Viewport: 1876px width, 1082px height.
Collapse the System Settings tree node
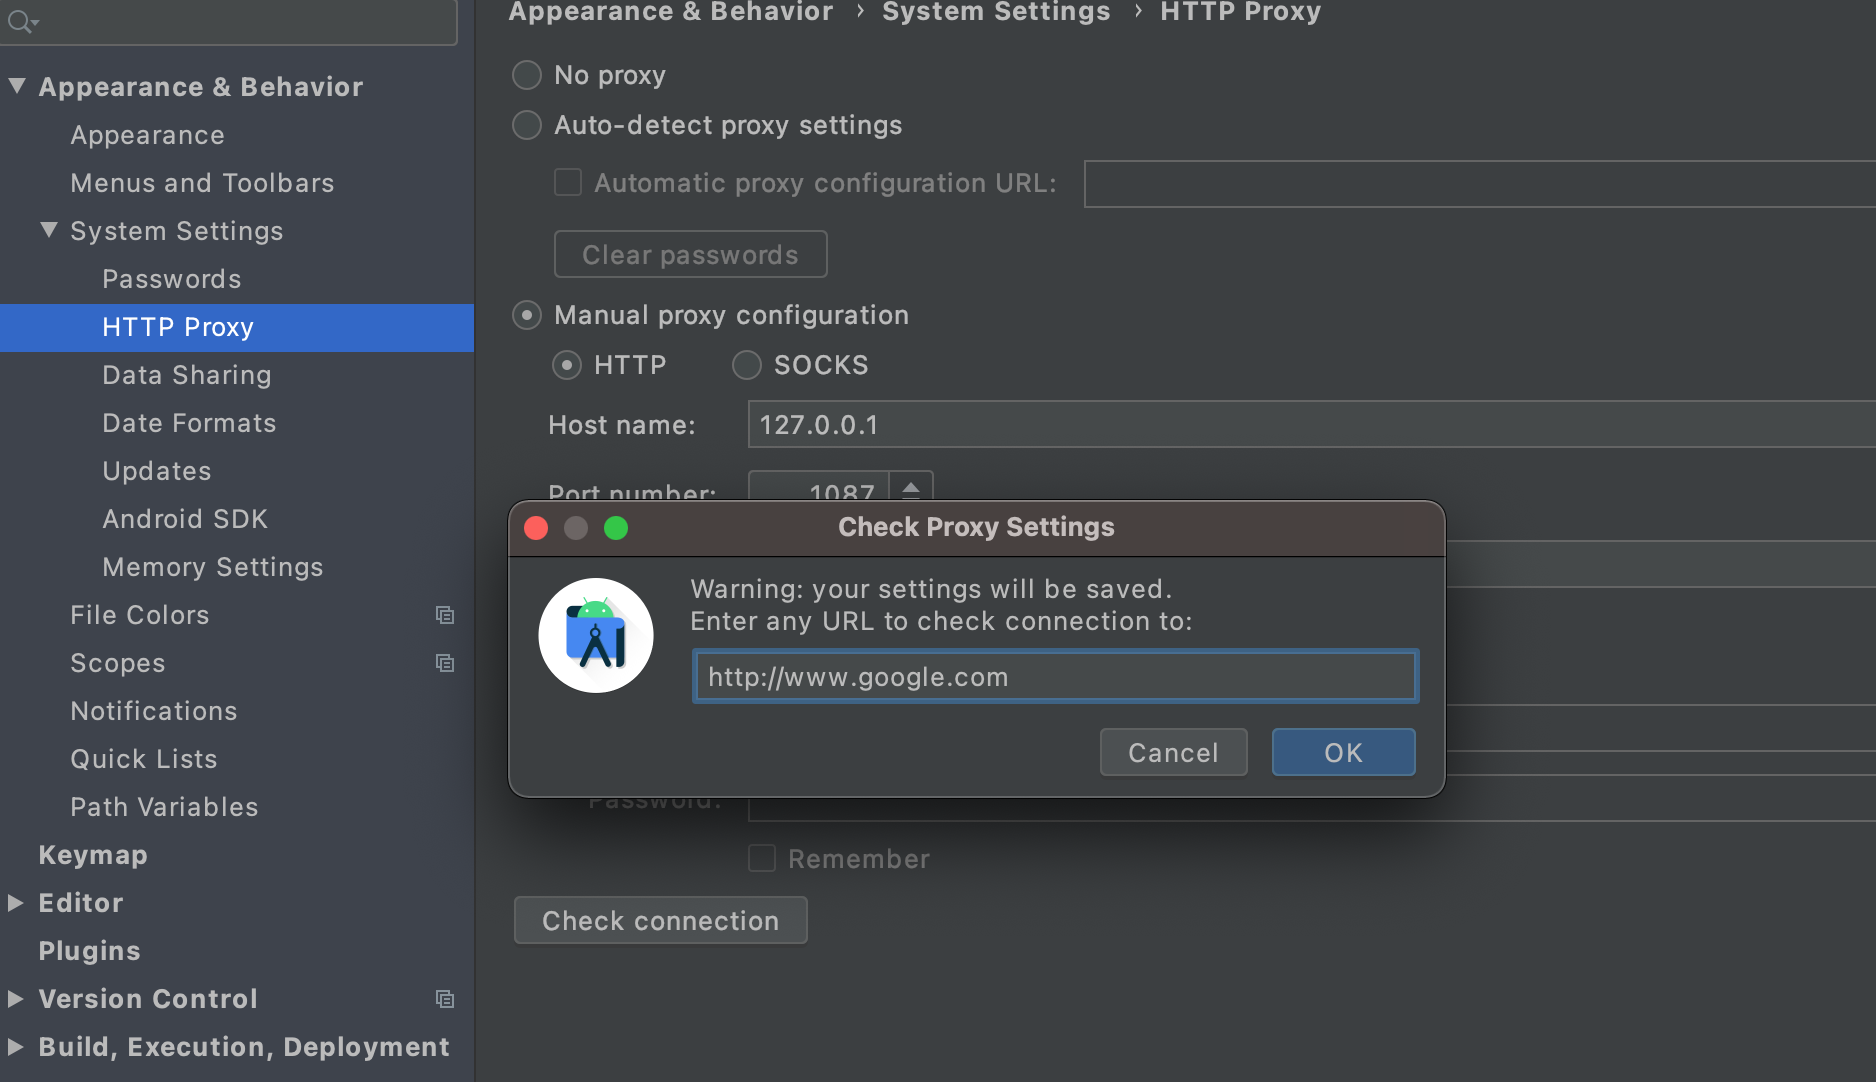(x=49, y=231)
